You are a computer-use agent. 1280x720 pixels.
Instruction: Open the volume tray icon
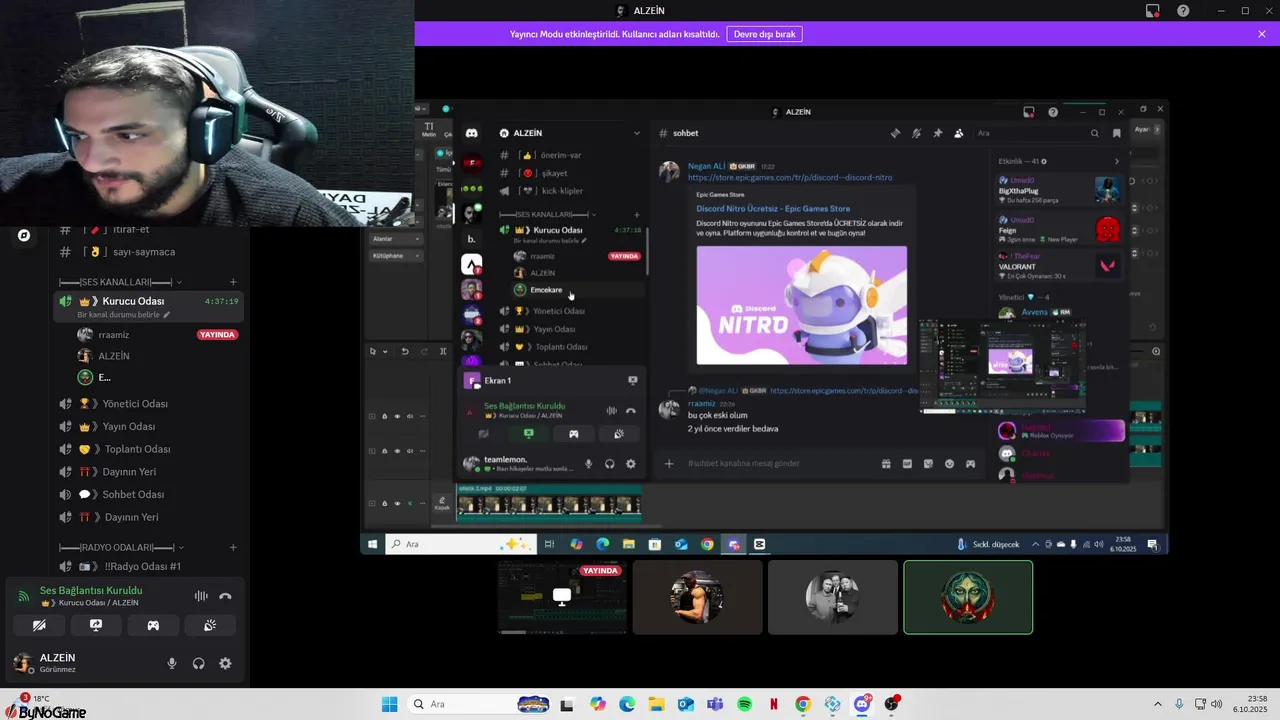coord(1216,704)
